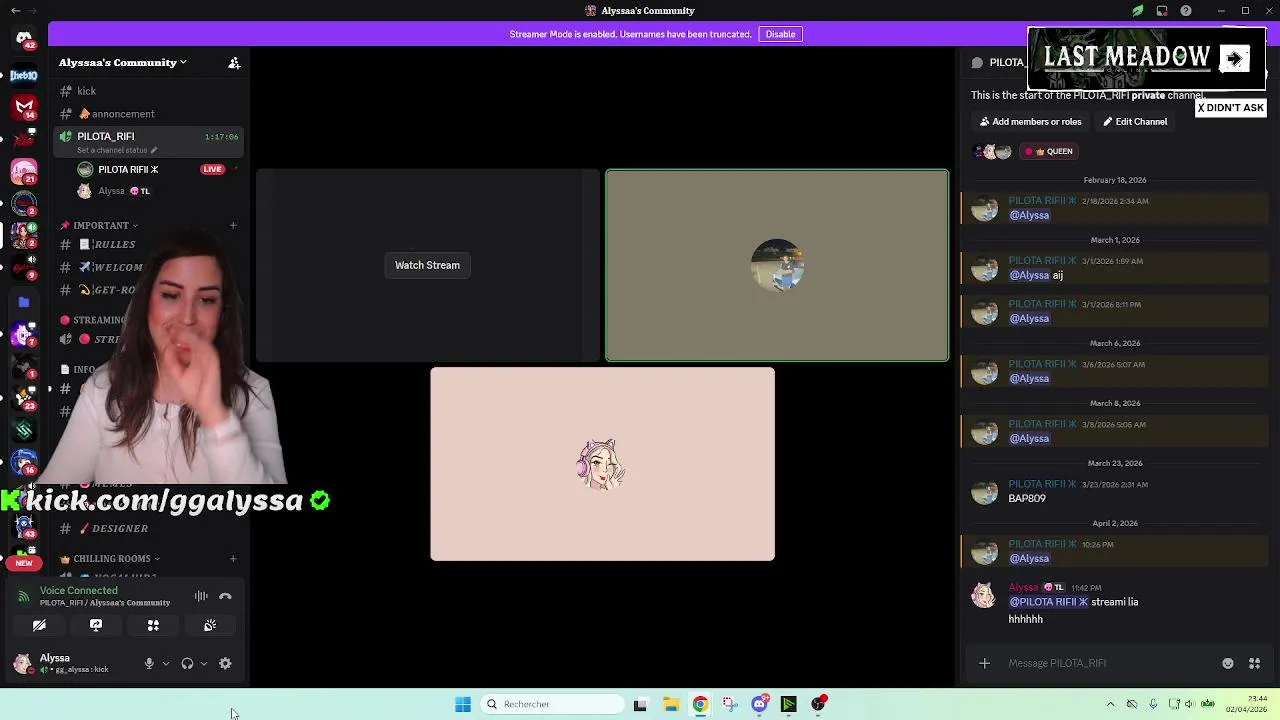The image size is (1280, 720).
Task: Open the apps launcher in chat bar
Action: (1254, 663)
